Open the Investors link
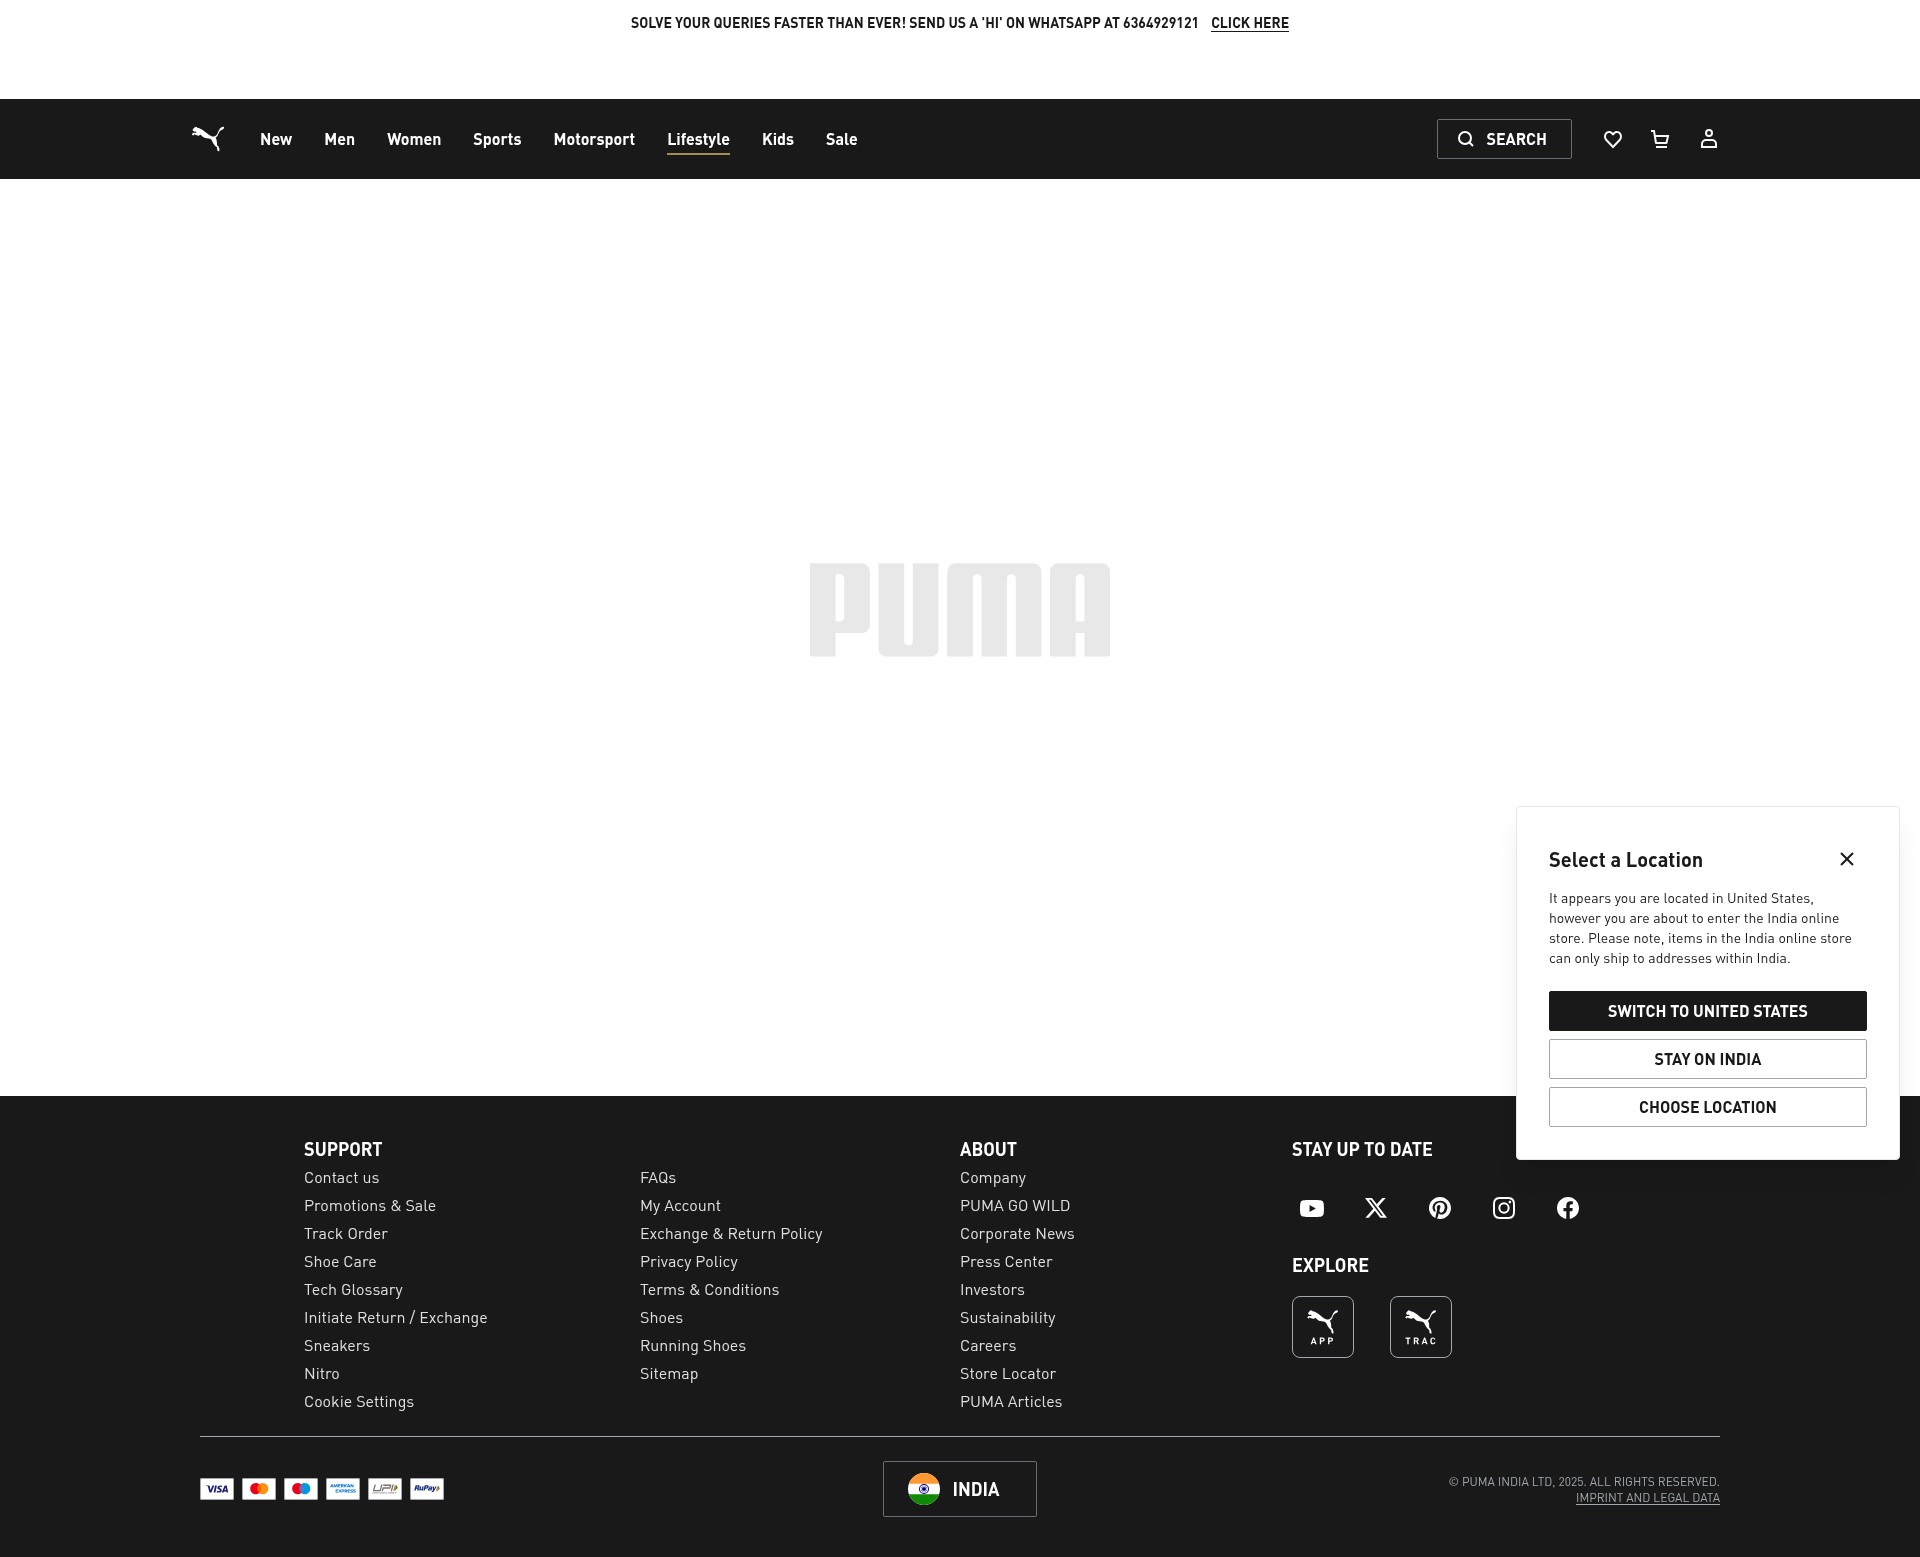The image size is (1920, 1557). point(992,1290)
